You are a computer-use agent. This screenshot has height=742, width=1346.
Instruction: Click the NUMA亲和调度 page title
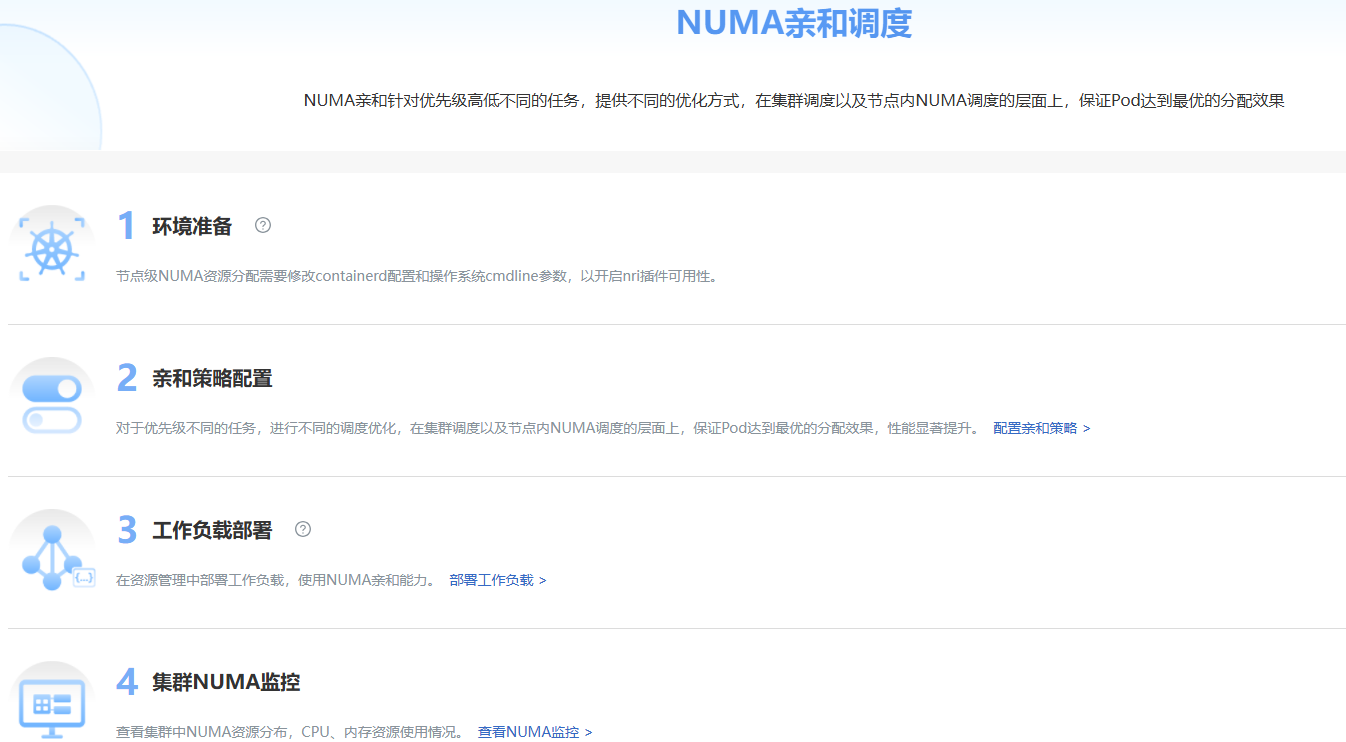[x=794, y=23]
